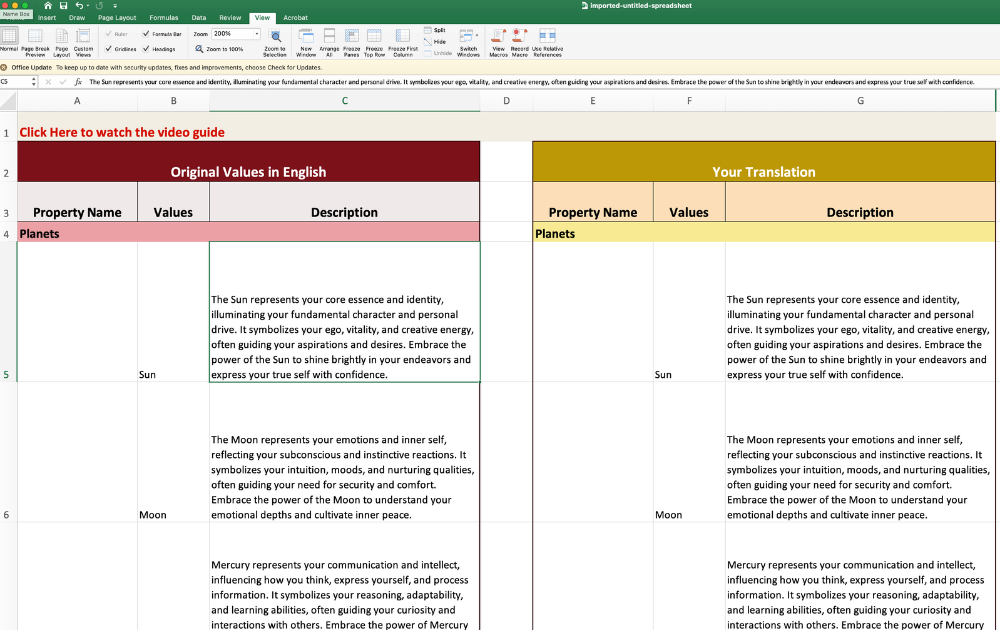The image size is (1000, 630).
Task: Select the 'Your Translation' header cell
Action: click(x=764, y=162)
